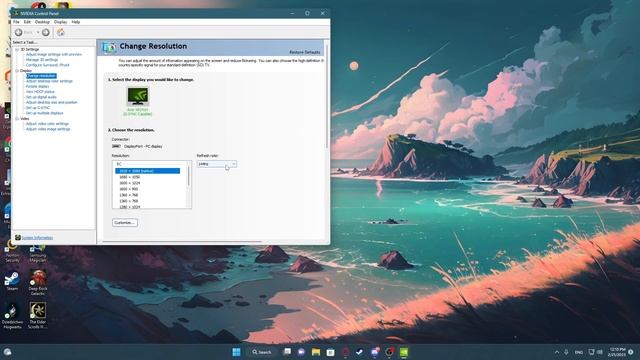Open Deep Rock Galactic desktop shortcut

(38, 282)
